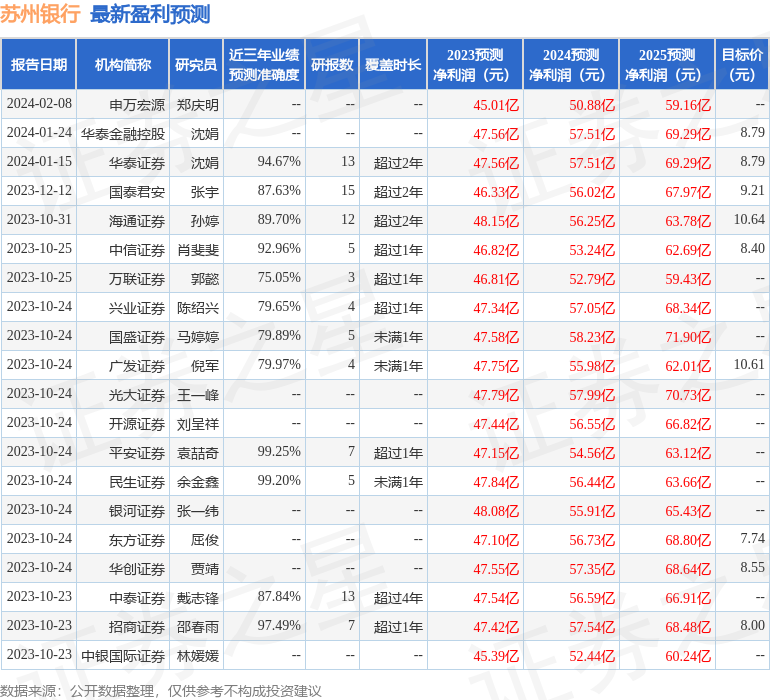Select the 中银国际证券 institution cell
The image size is (770, 700).
coord(123,655)
